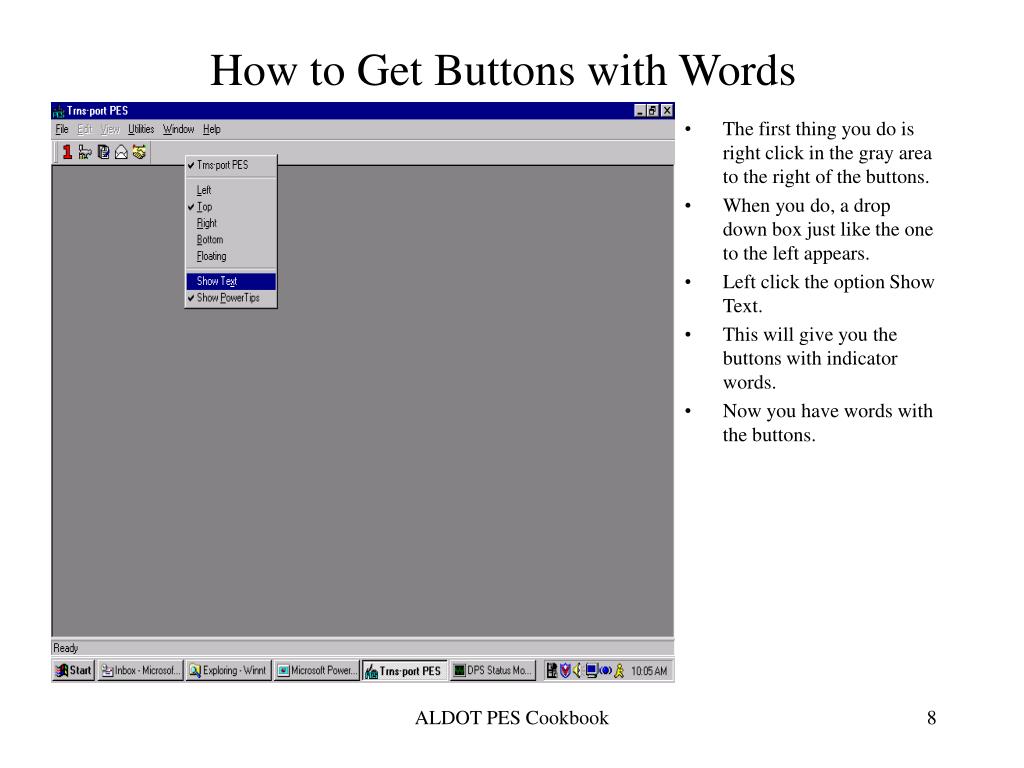Click the greyed-out Edit menu
The width and height of the screenshot is (1024, 768).
click(85, 129)
